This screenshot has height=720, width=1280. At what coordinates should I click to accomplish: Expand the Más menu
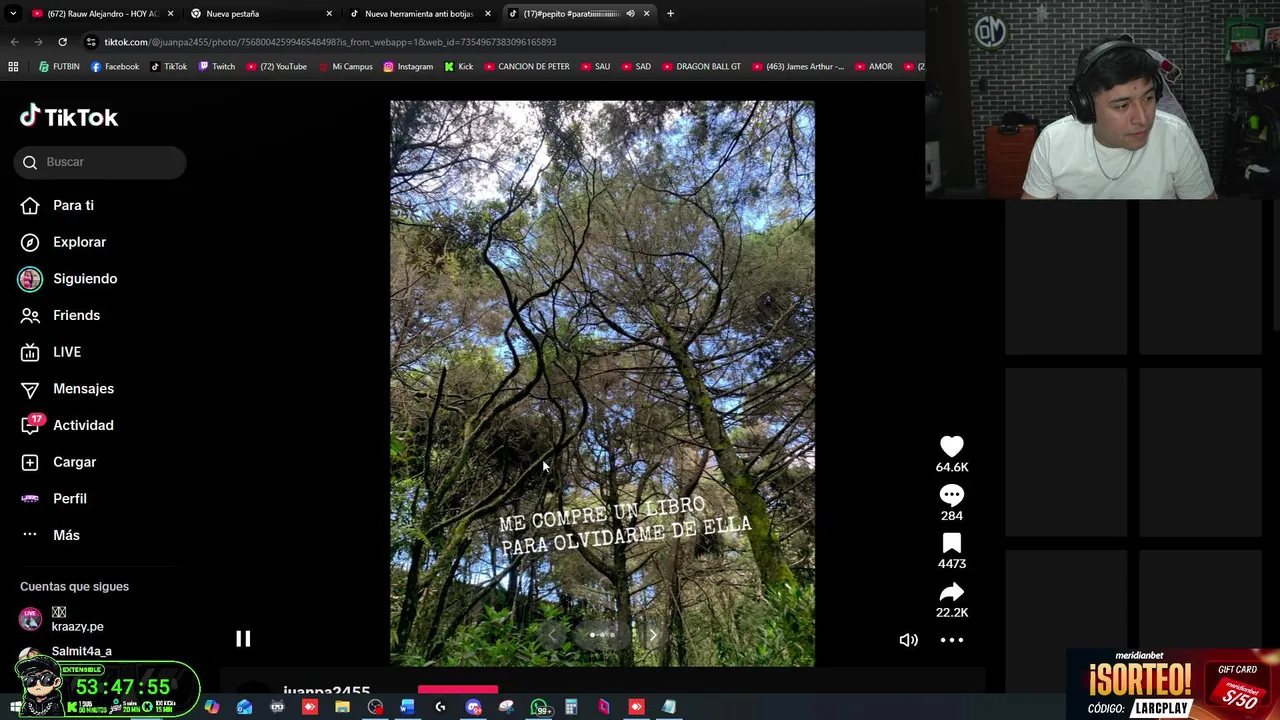pos(66,535)
